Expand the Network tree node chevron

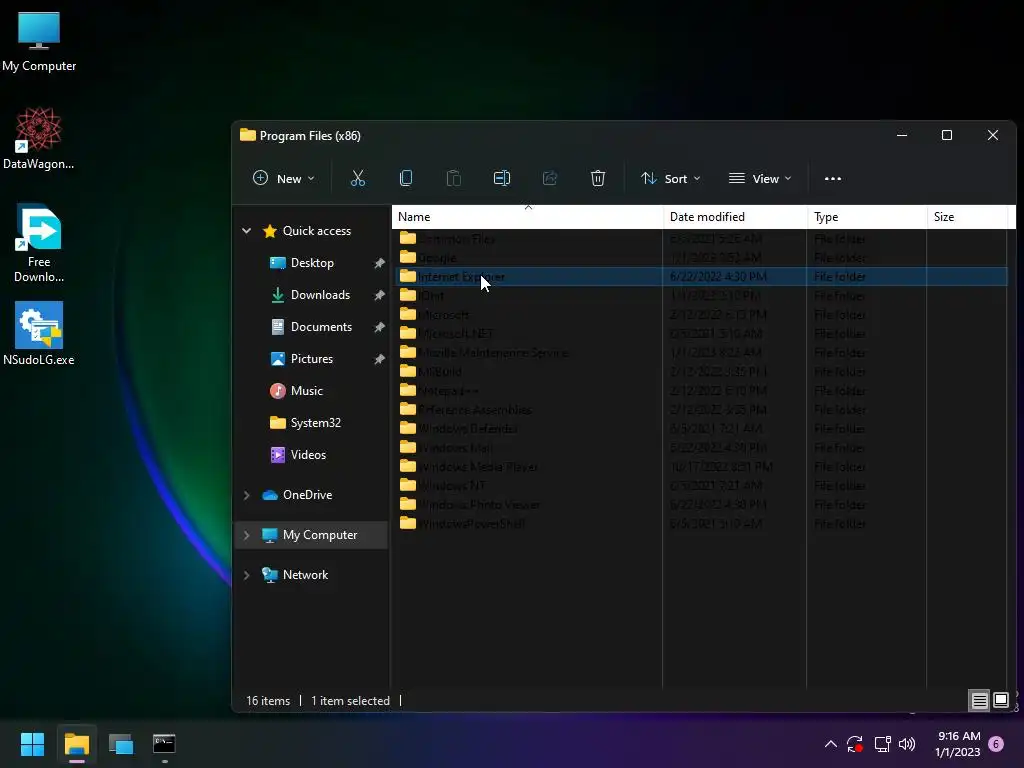(247, 575)
